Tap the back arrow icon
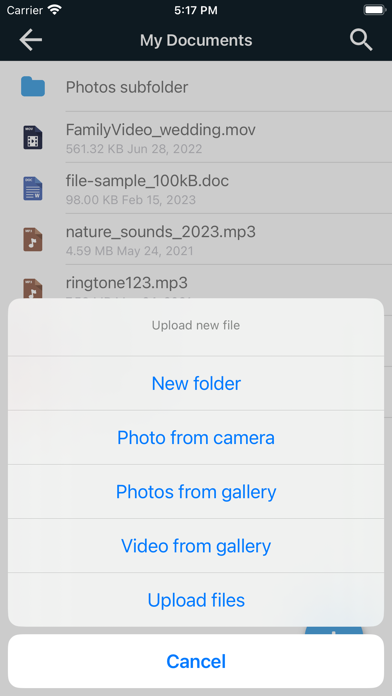The height and width of the screenshot is (696, 392). coord(31,40)
